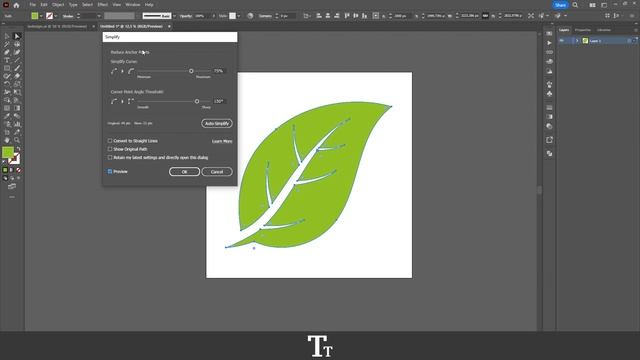Image resolution: width=640 pixels, height=360 pixels.
Task: Select the Shape Builder tool
Action: pyautogui.click(x=7, y=100)
